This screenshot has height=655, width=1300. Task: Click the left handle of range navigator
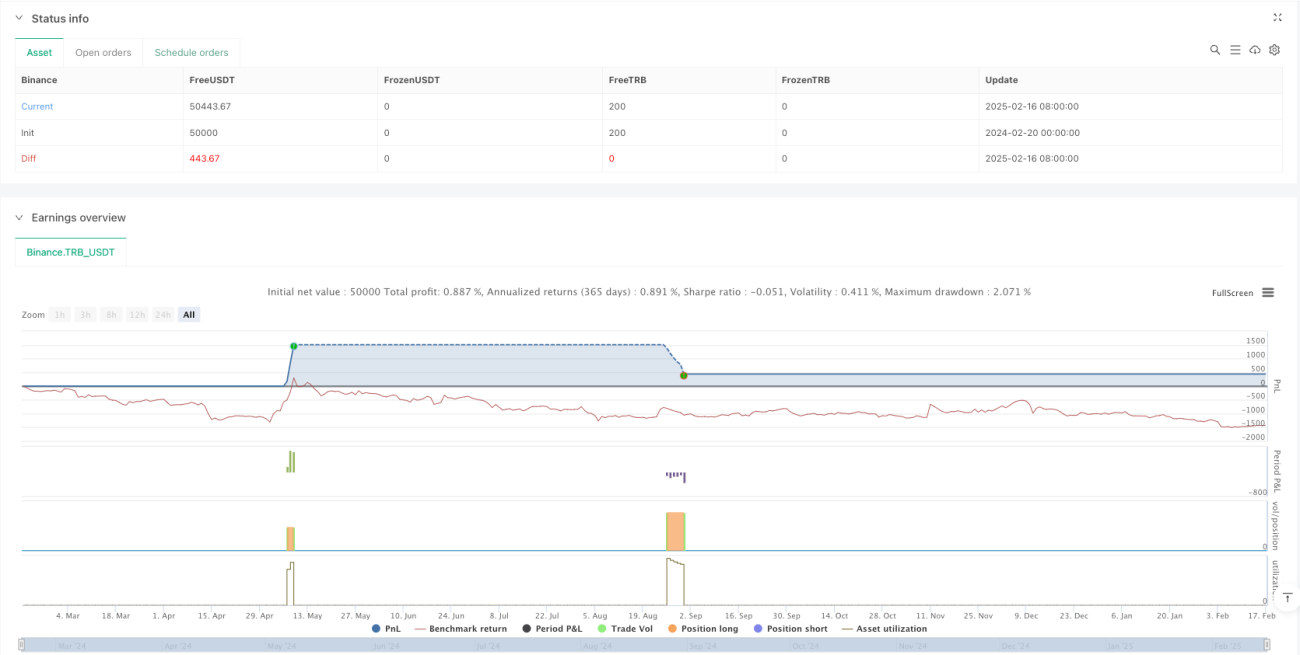tap(23, 646)
